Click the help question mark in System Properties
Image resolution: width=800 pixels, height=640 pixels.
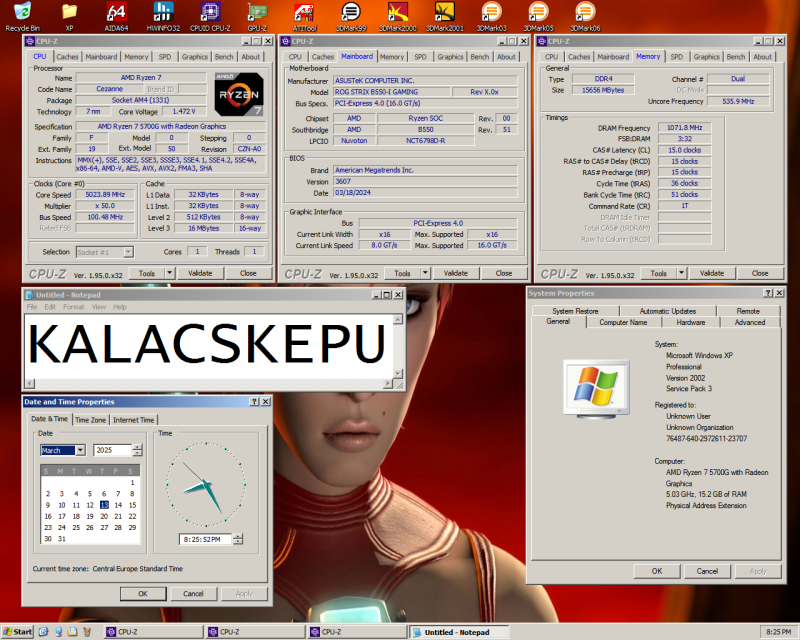tap(768, 293)
